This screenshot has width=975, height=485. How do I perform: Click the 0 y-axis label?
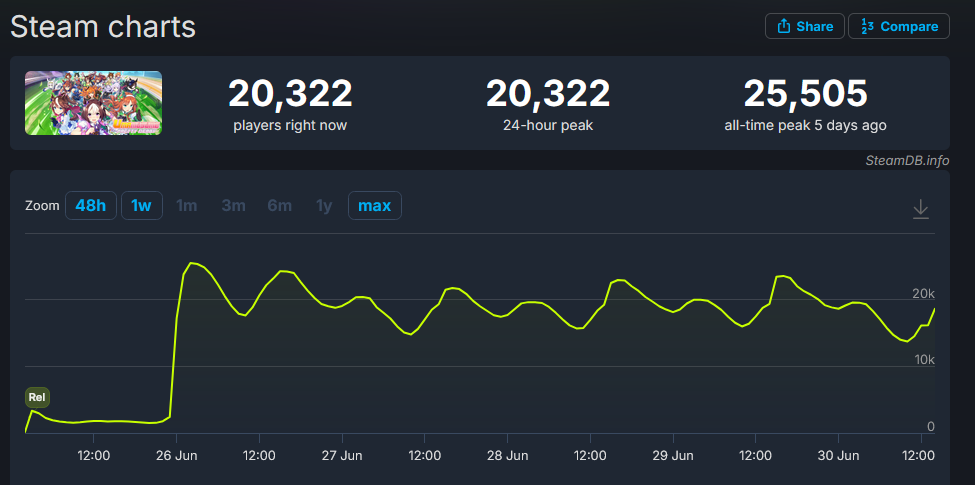click(931, 427)
